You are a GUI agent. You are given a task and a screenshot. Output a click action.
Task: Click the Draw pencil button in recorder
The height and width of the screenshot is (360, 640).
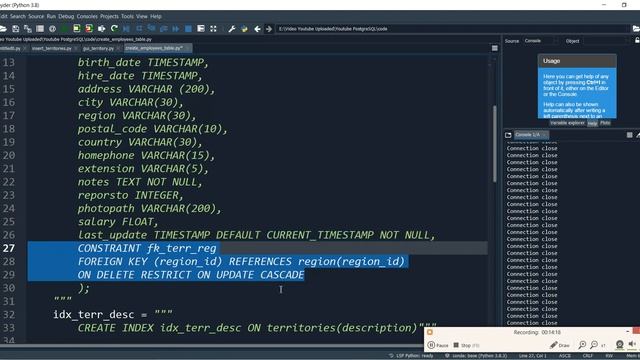coord(560,345)
